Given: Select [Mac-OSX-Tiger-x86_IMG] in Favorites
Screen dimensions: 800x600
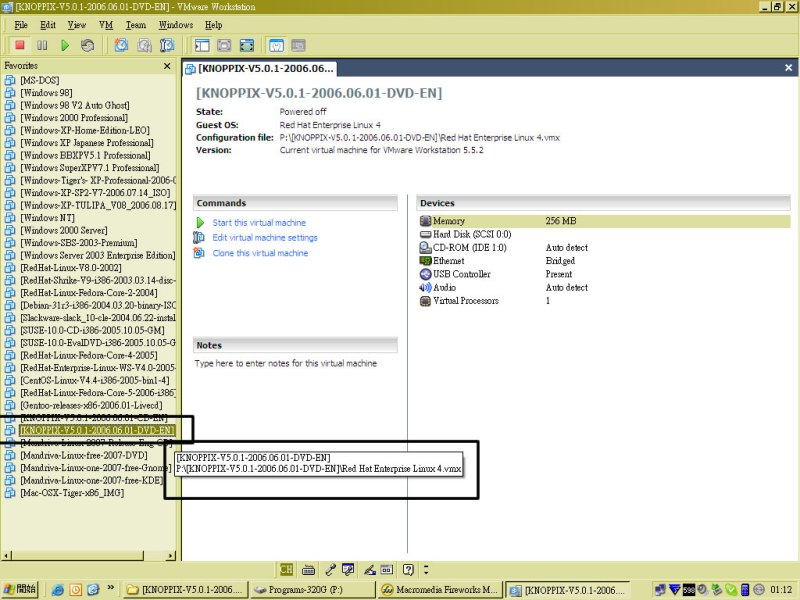Looking at the screenshot, I should [x=72, y=493].
